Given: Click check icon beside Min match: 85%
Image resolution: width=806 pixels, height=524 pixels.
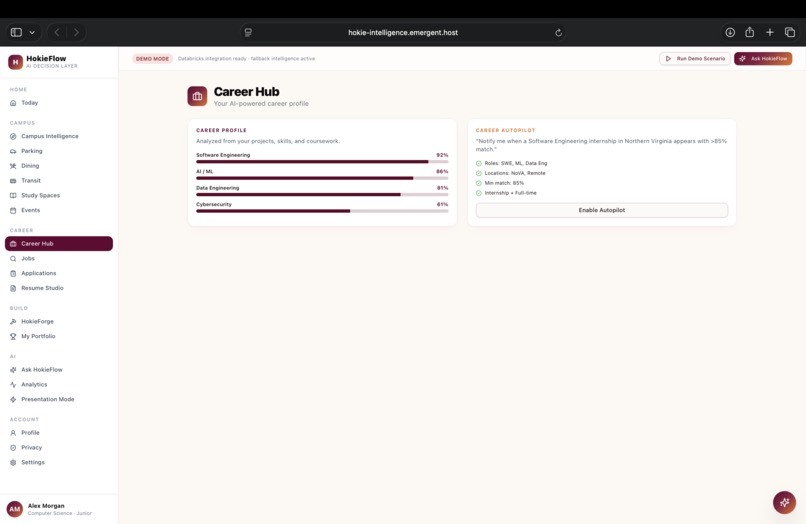Looking at the screenshot, I should pos(479,183).
